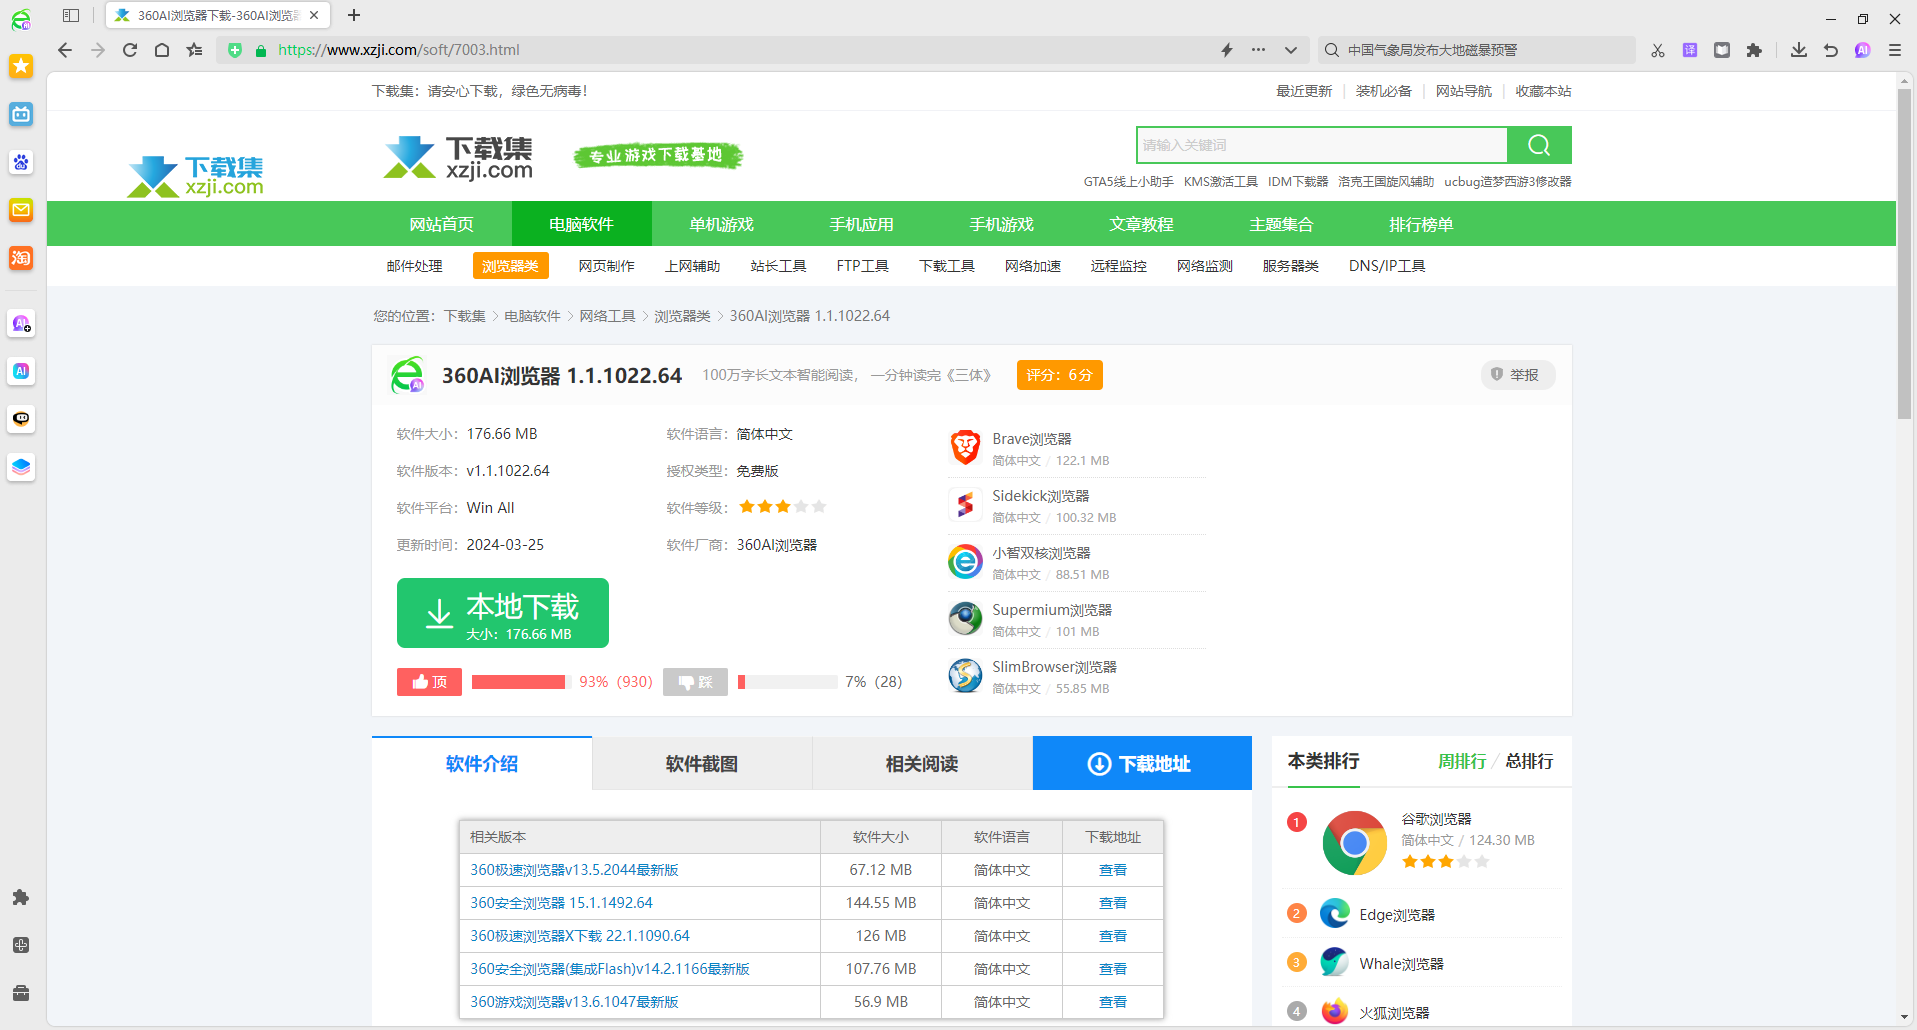
Task: Open the 谷歌浏览器 Chrome icon in ranking
Action: [1354, 843]
